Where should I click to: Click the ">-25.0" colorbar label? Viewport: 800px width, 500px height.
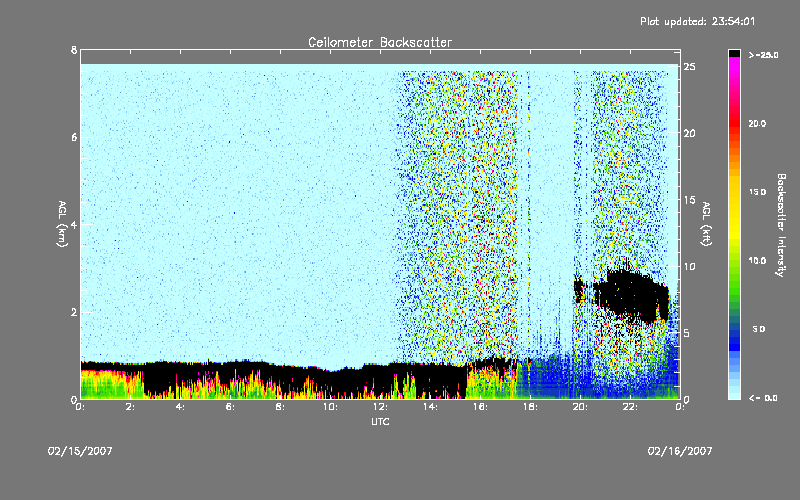tap(763, 55)
